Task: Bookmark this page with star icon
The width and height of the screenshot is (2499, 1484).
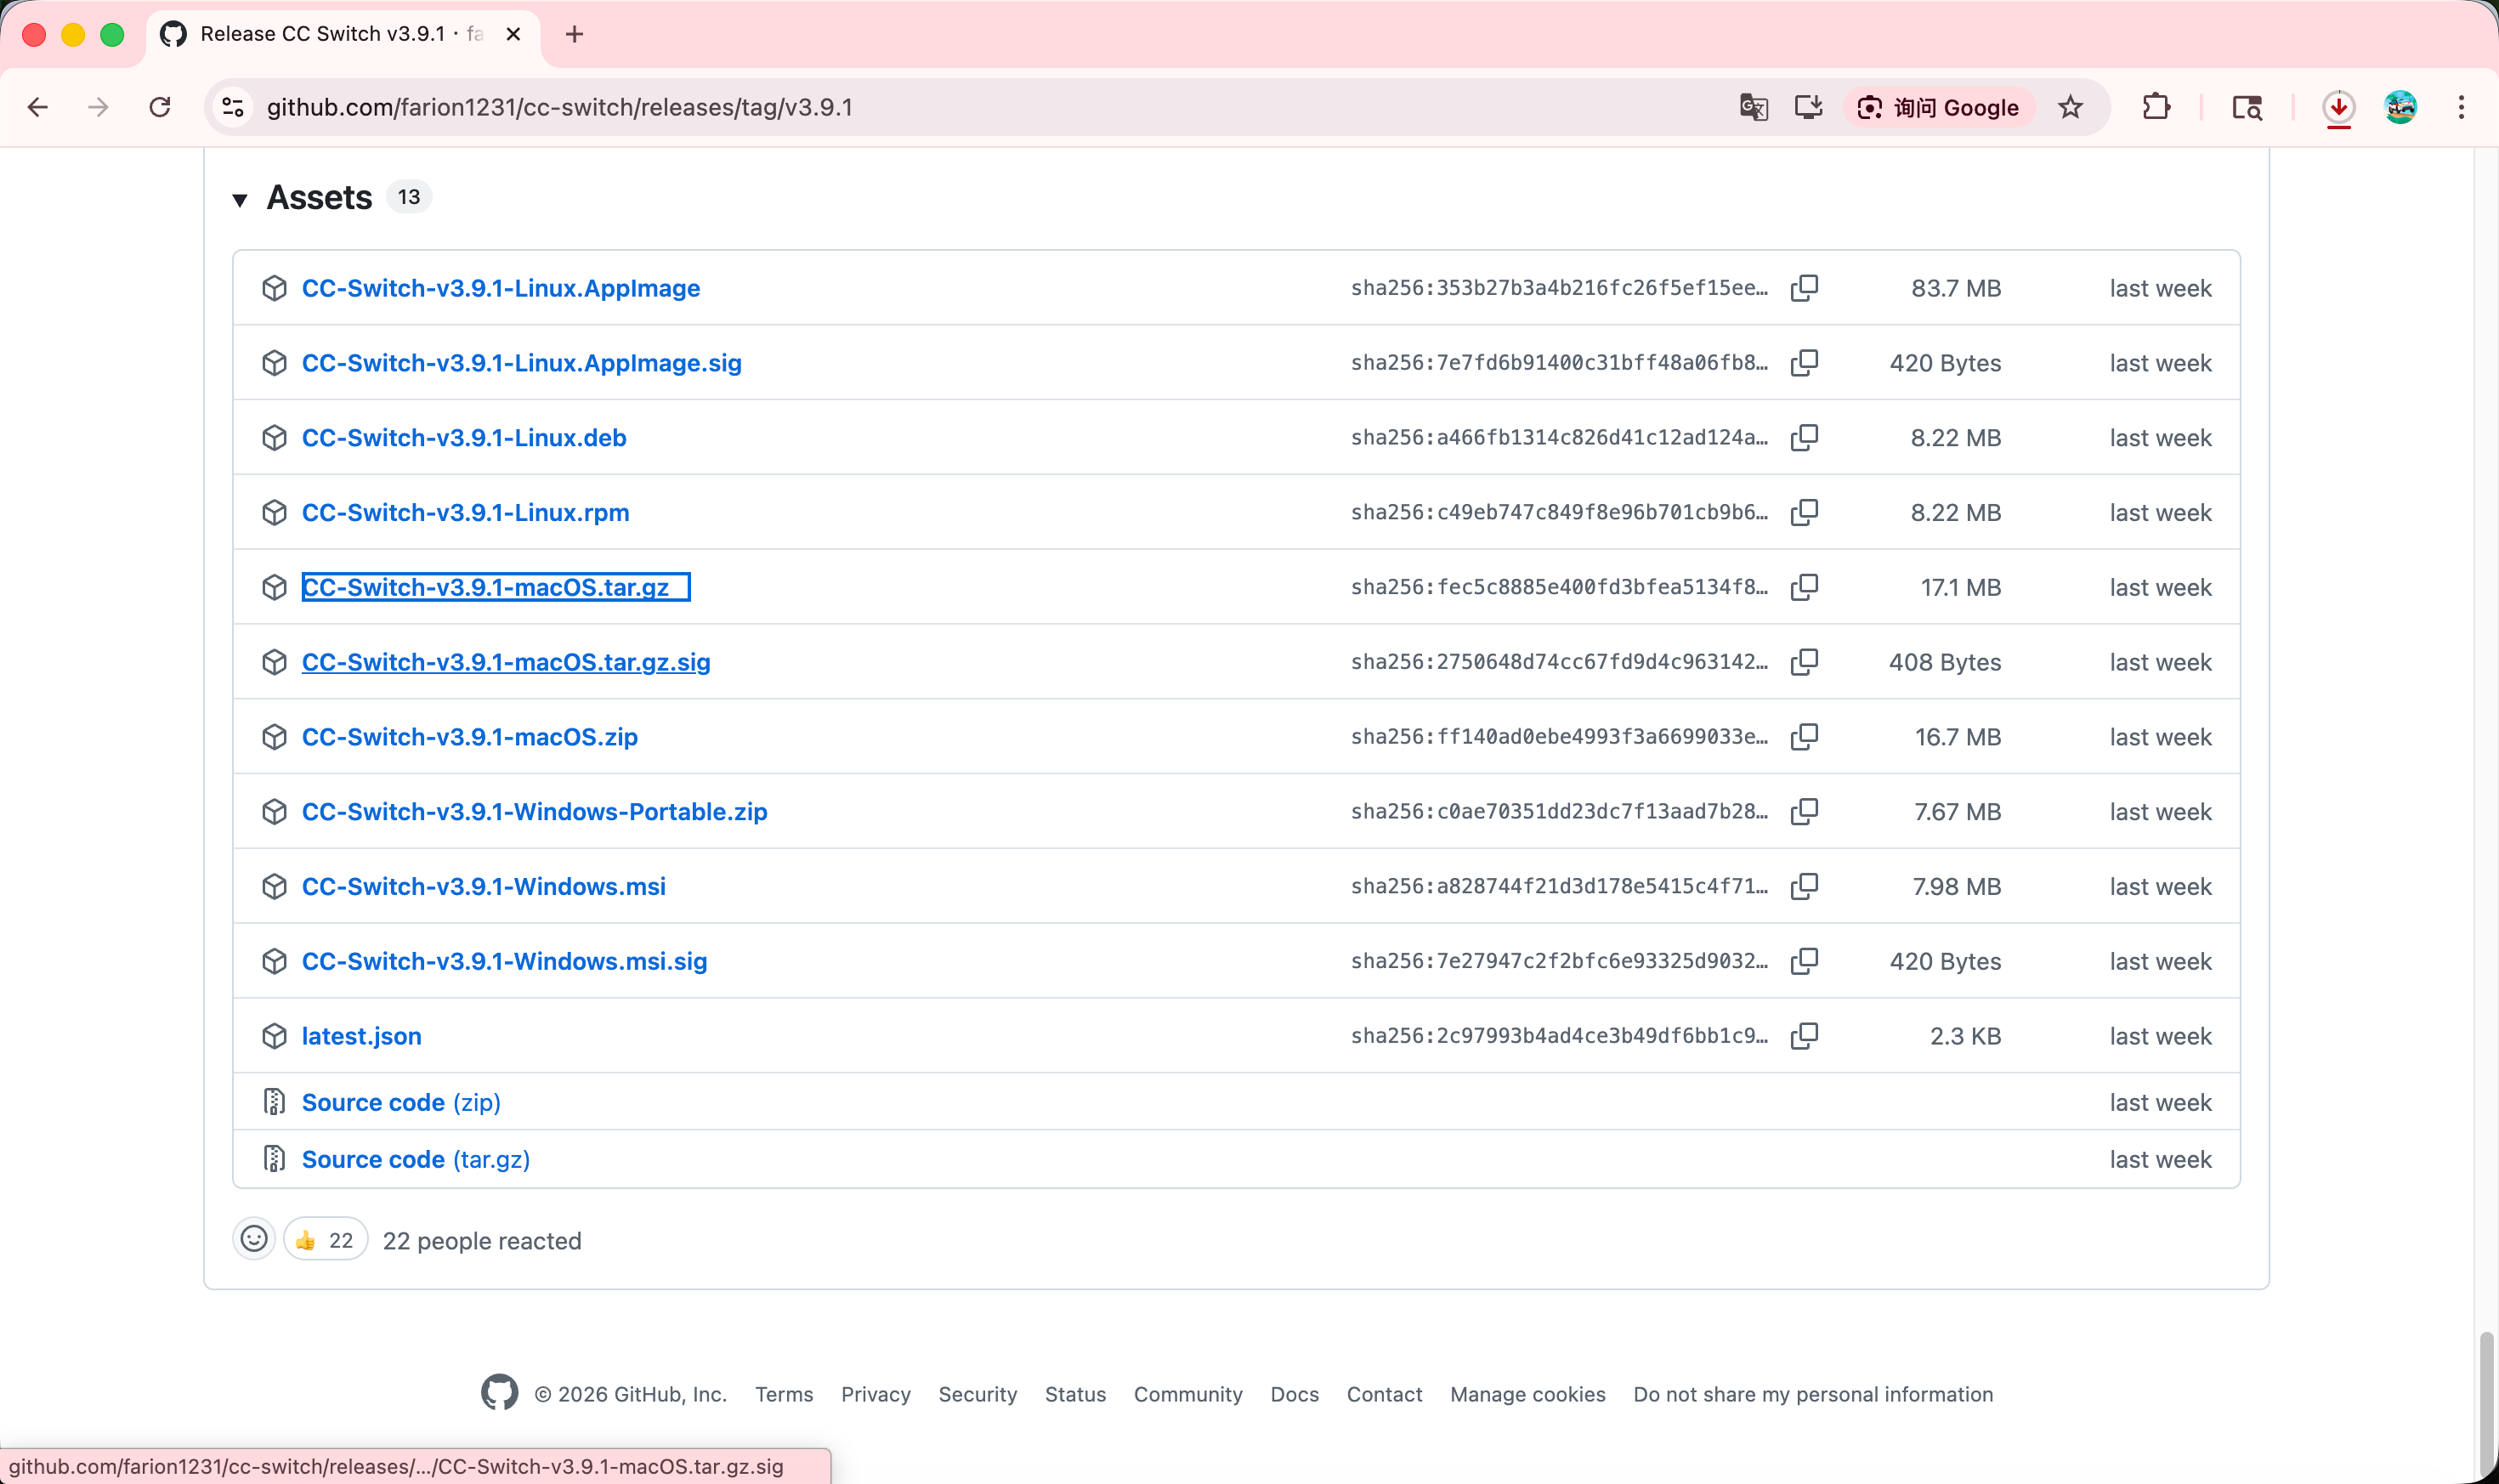Action: (2070, 107)
